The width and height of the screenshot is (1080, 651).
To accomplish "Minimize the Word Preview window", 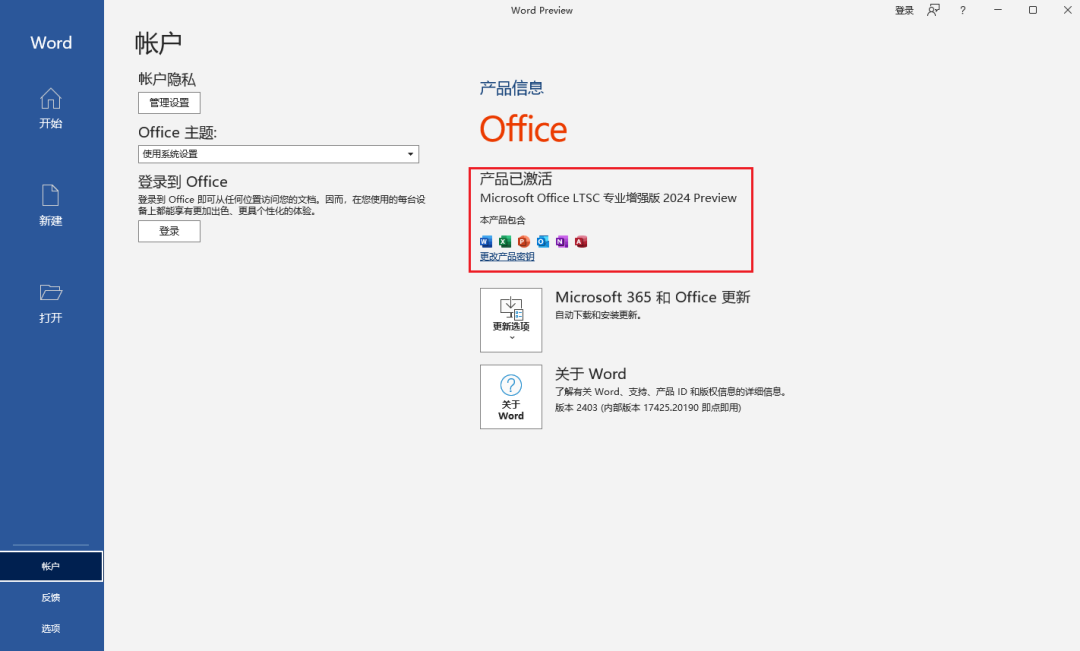I will coord(998,10).
